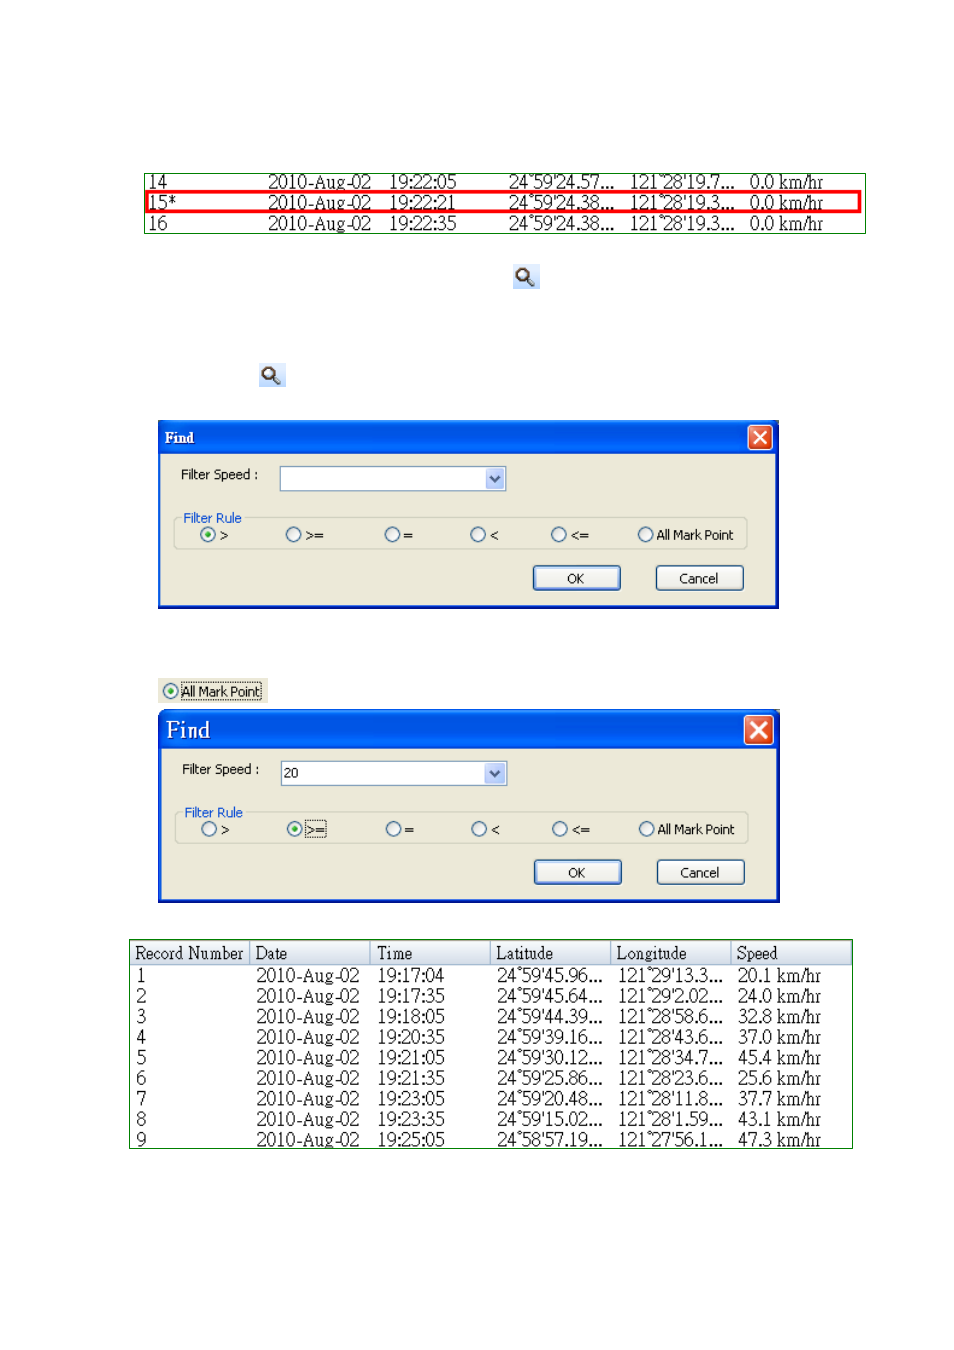Click OK in the speed-20 Find dialog
The image size is (954, 1350).
[577, 872]
